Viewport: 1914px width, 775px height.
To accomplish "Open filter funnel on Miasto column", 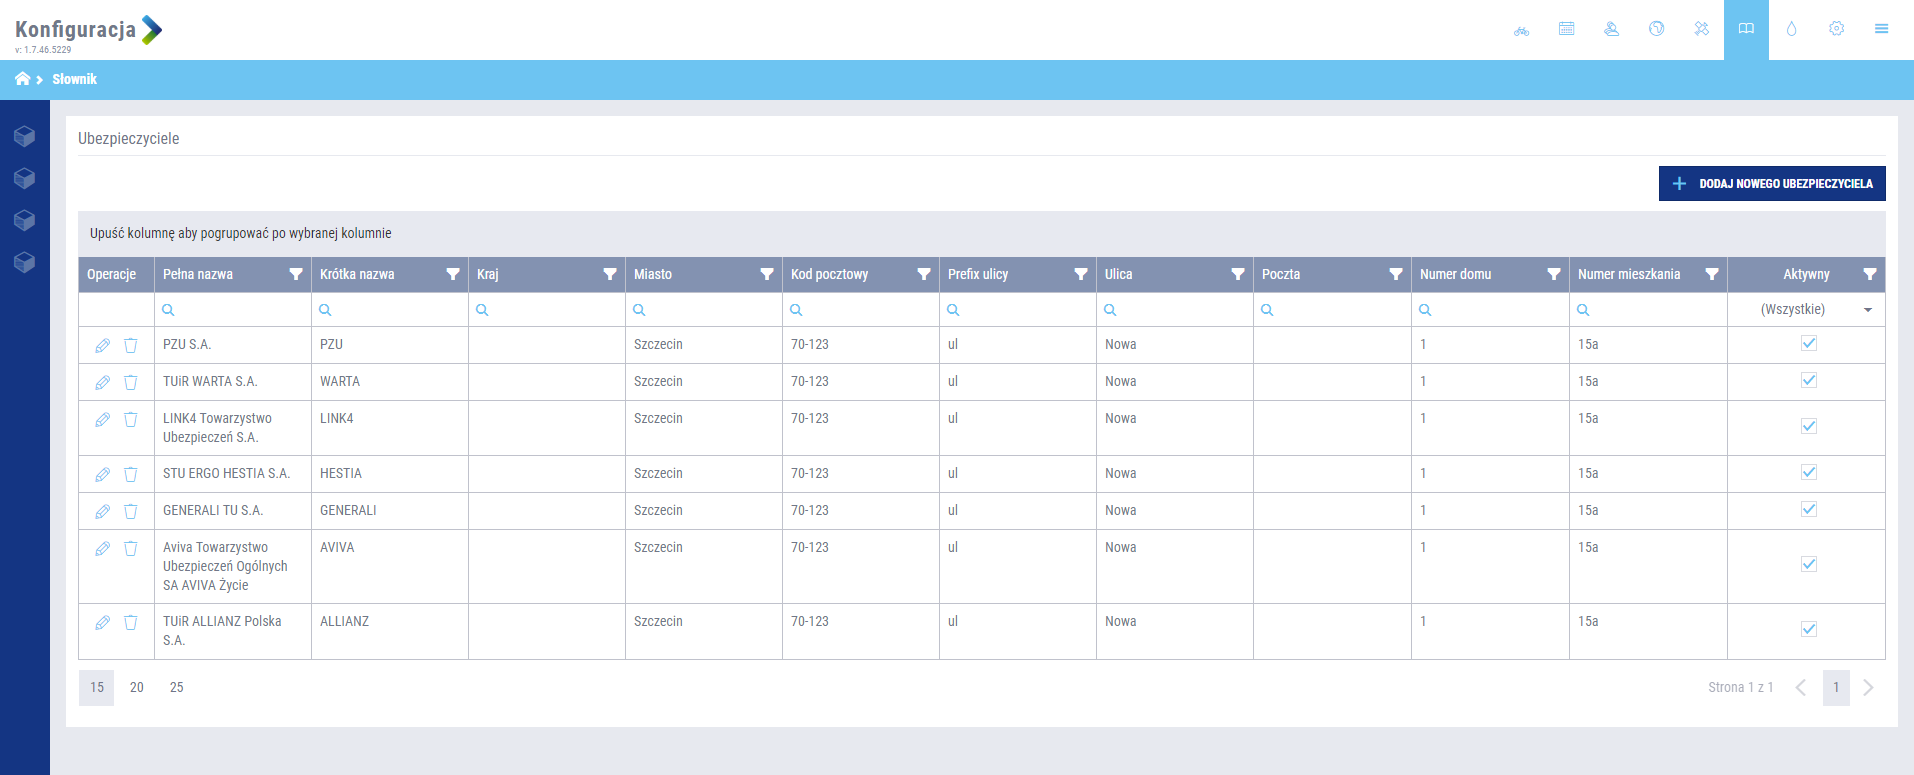I will coord(766,274).
